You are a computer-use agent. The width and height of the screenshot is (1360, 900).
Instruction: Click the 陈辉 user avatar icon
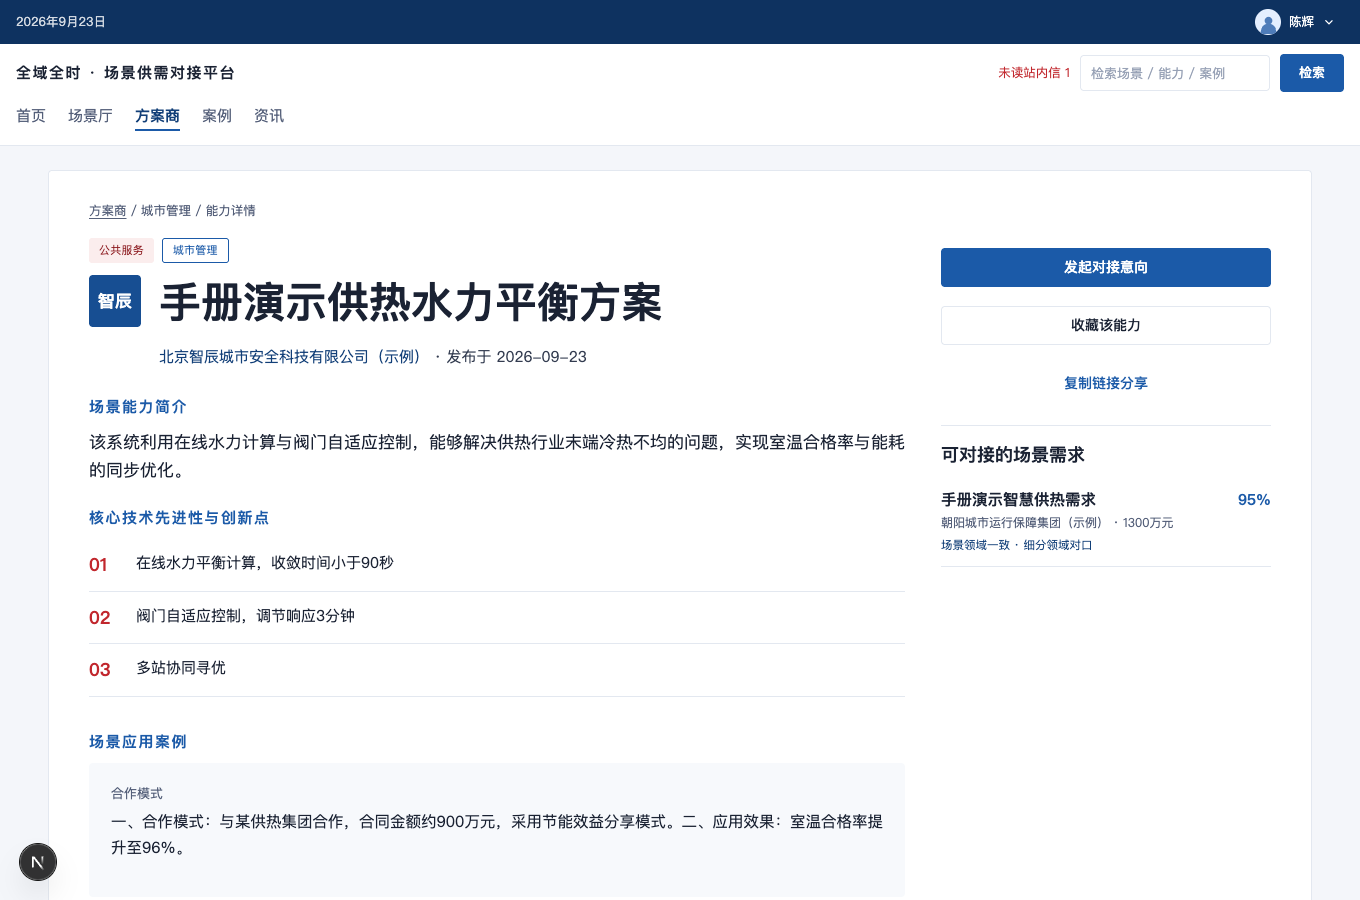coord(1268,22)
